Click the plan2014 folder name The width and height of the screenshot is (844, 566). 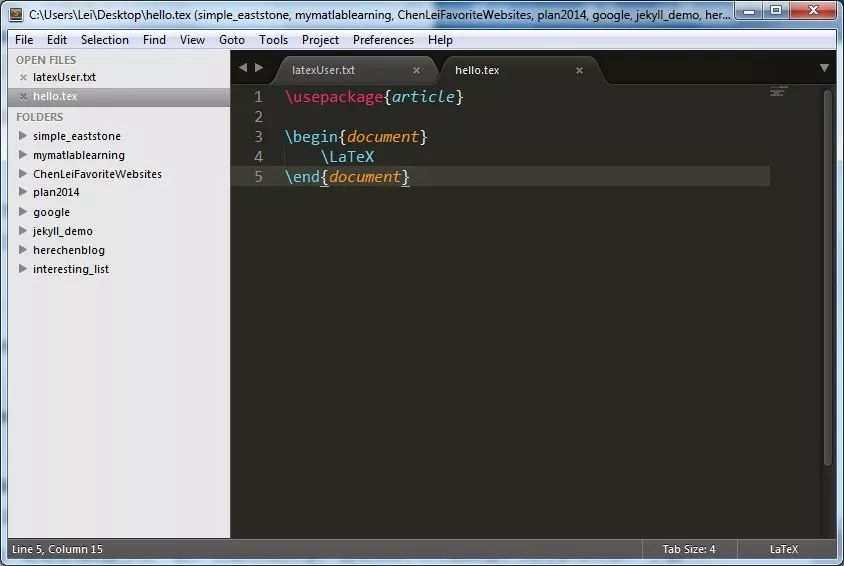(x=56, y=192)
